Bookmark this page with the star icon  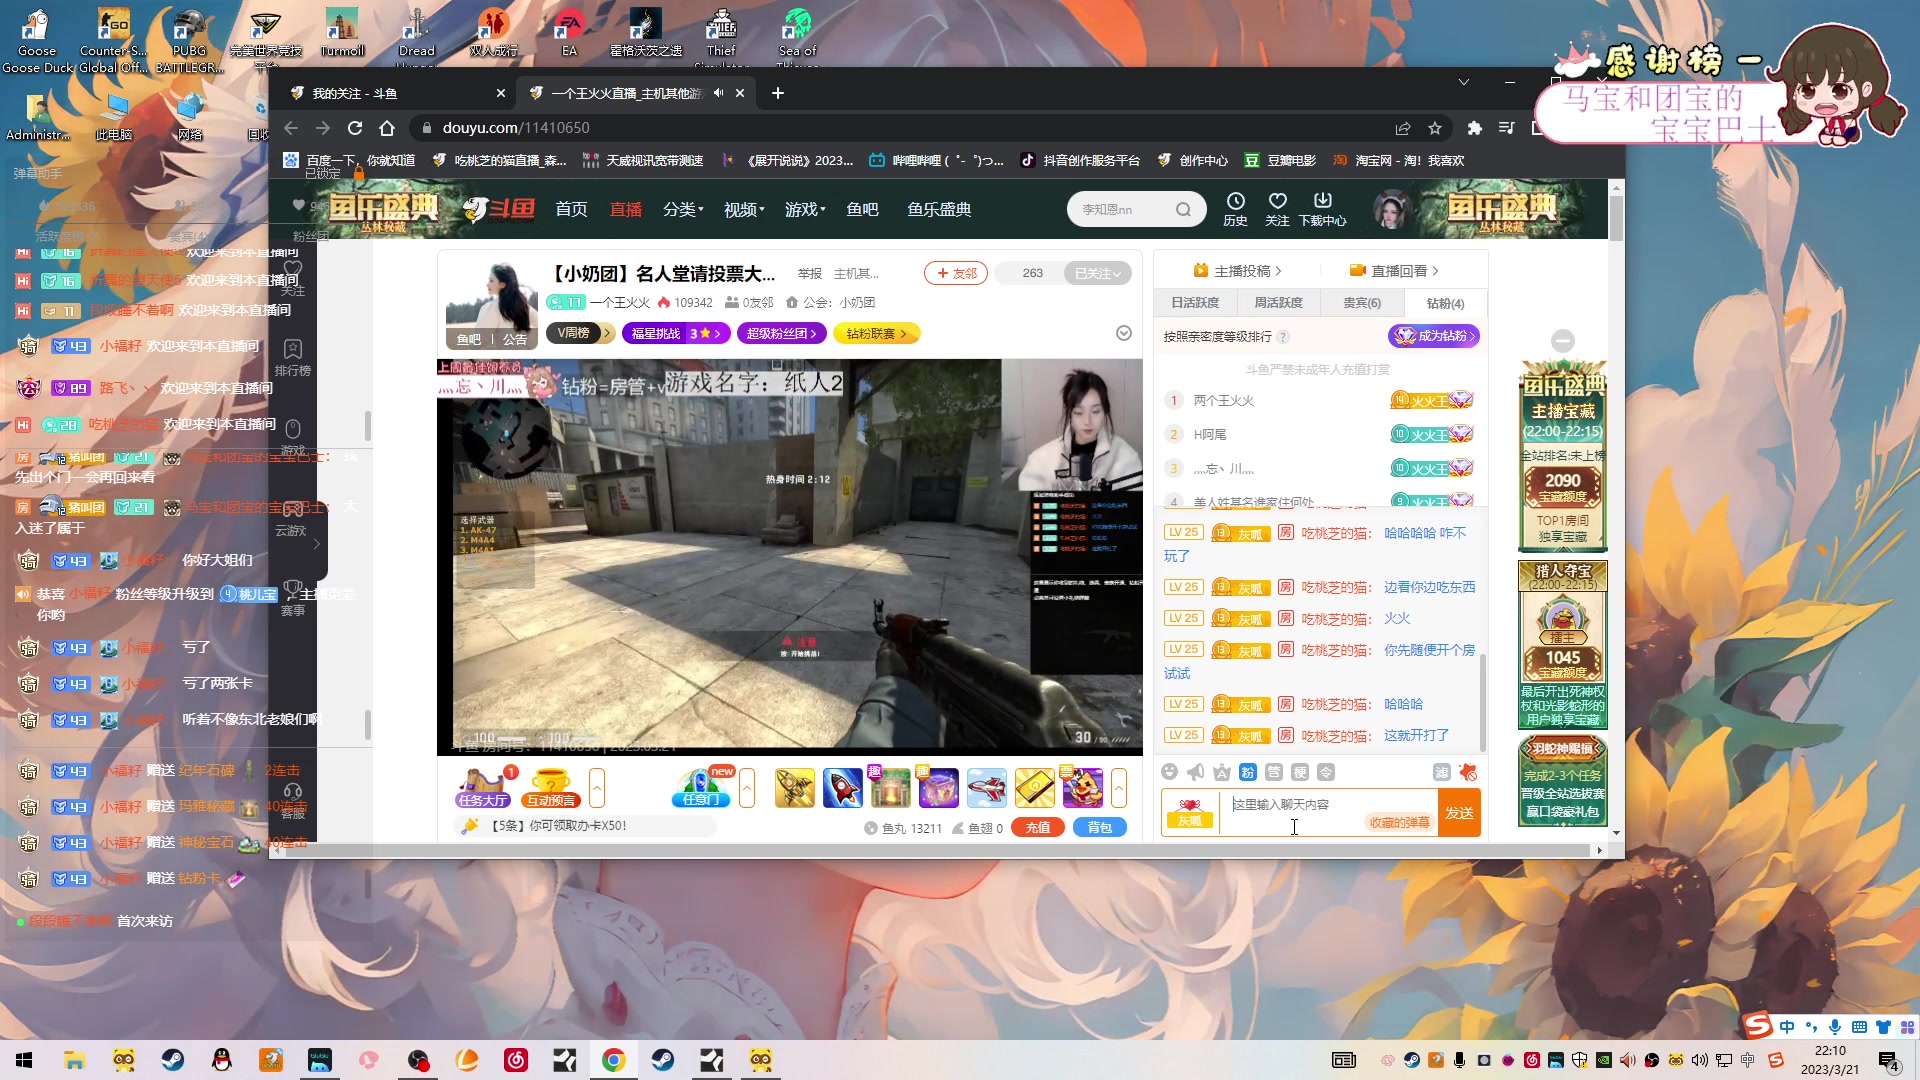[1435, 128]
